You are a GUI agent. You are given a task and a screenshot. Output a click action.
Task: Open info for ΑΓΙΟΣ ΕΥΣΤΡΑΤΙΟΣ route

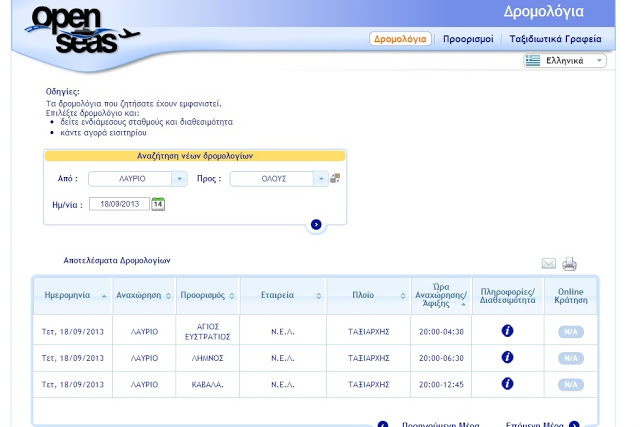pyautogui.click(x=507, y=331)
